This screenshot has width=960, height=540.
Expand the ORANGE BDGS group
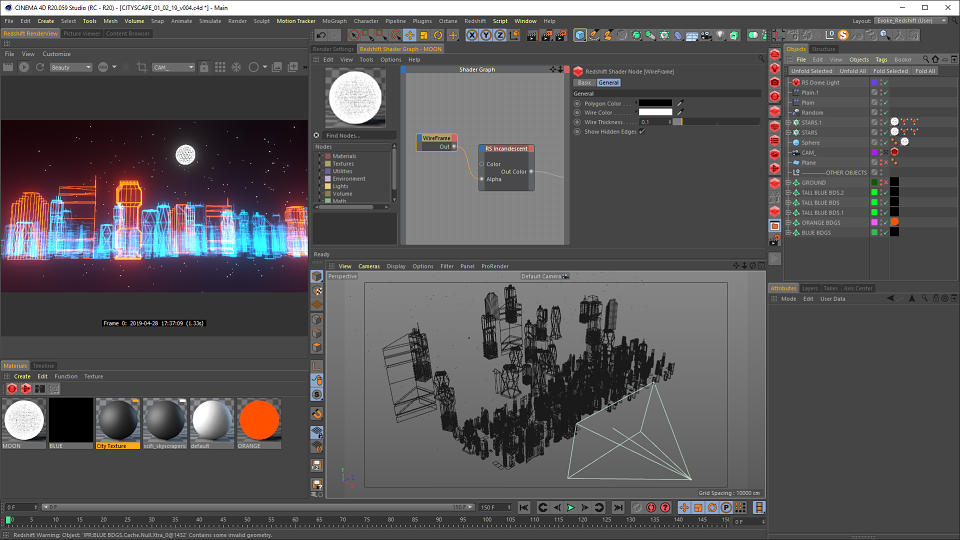[x=789, y=223]
